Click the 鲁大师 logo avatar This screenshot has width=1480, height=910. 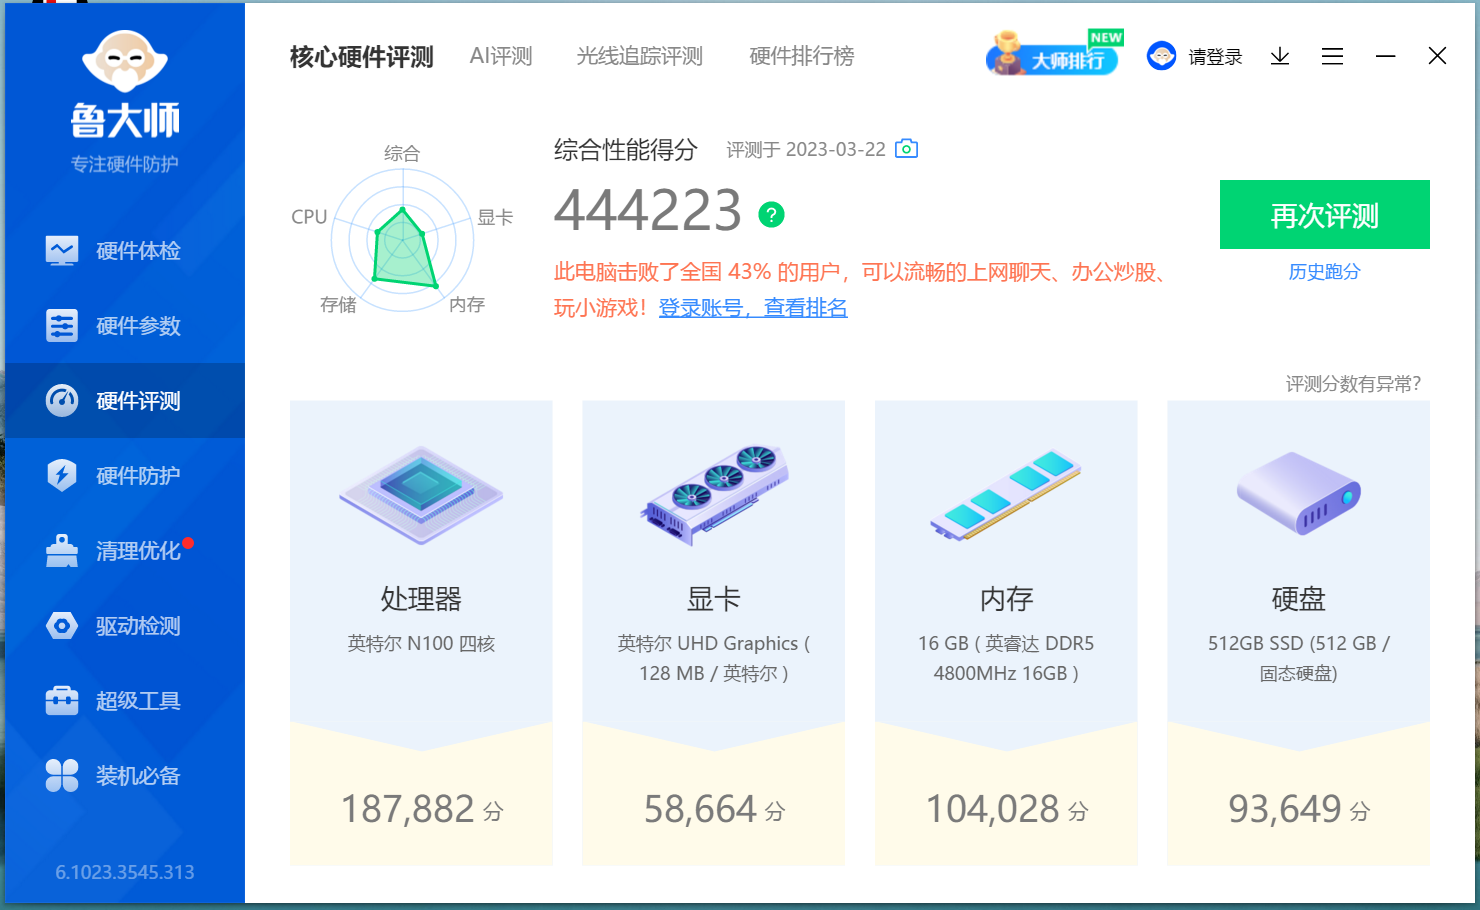(x=125, y=61)
